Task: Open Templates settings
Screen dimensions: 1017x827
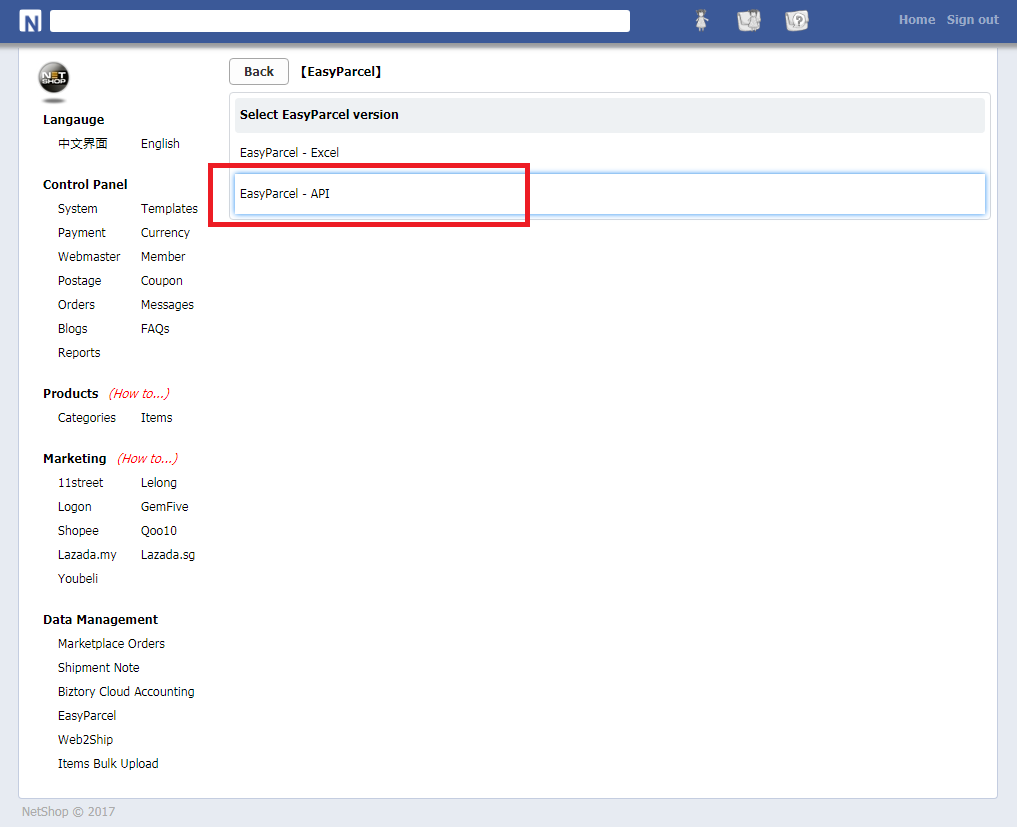Action: (169, 208)
